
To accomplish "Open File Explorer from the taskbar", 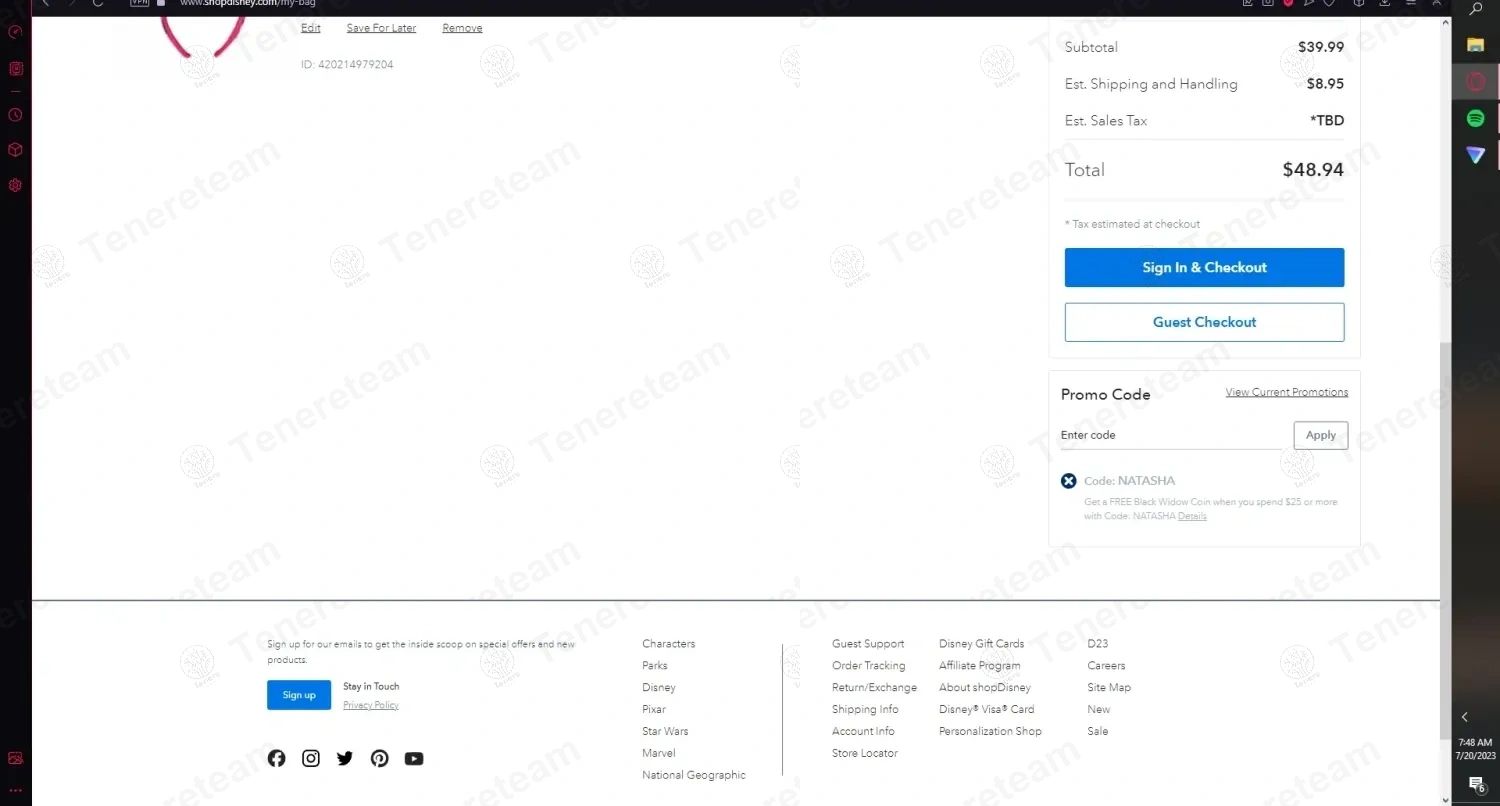I will (1476, 45).
